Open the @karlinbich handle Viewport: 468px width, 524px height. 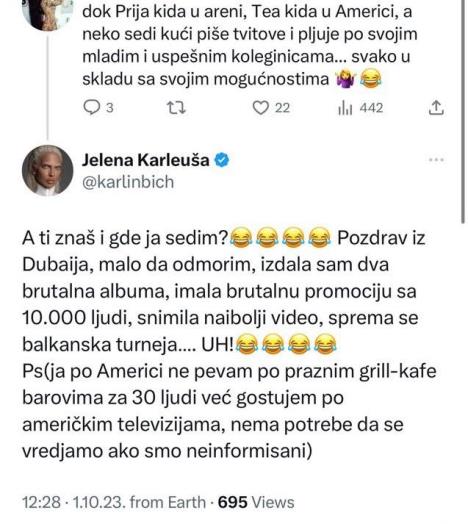point(128,182)
